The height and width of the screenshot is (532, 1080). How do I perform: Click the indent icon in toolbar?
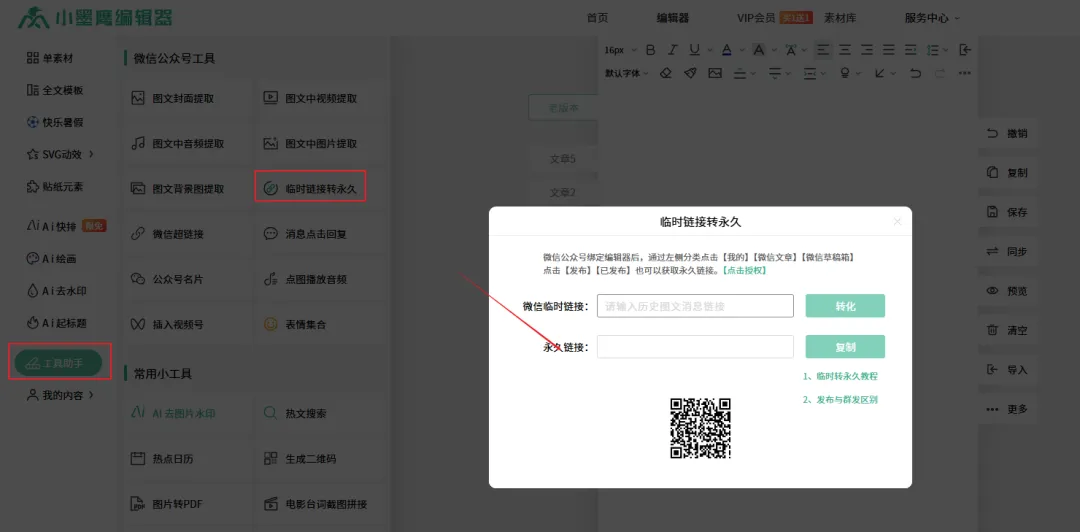tap(911, 50)
